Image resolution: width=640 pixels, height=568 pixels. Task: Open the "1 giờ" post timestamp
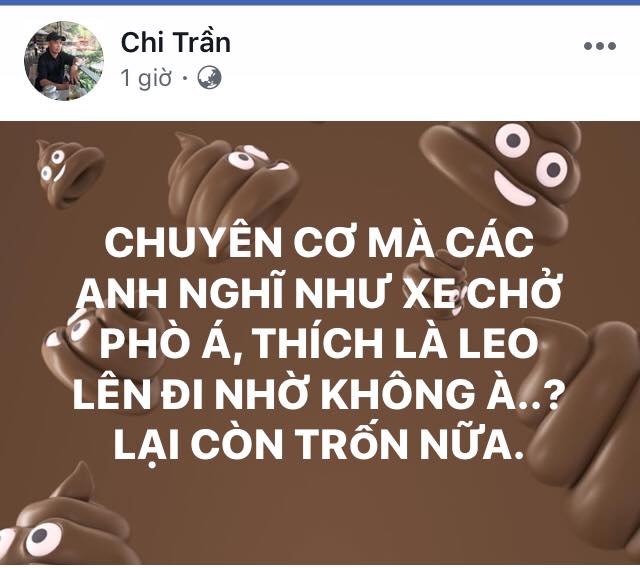tap(146, 78)
